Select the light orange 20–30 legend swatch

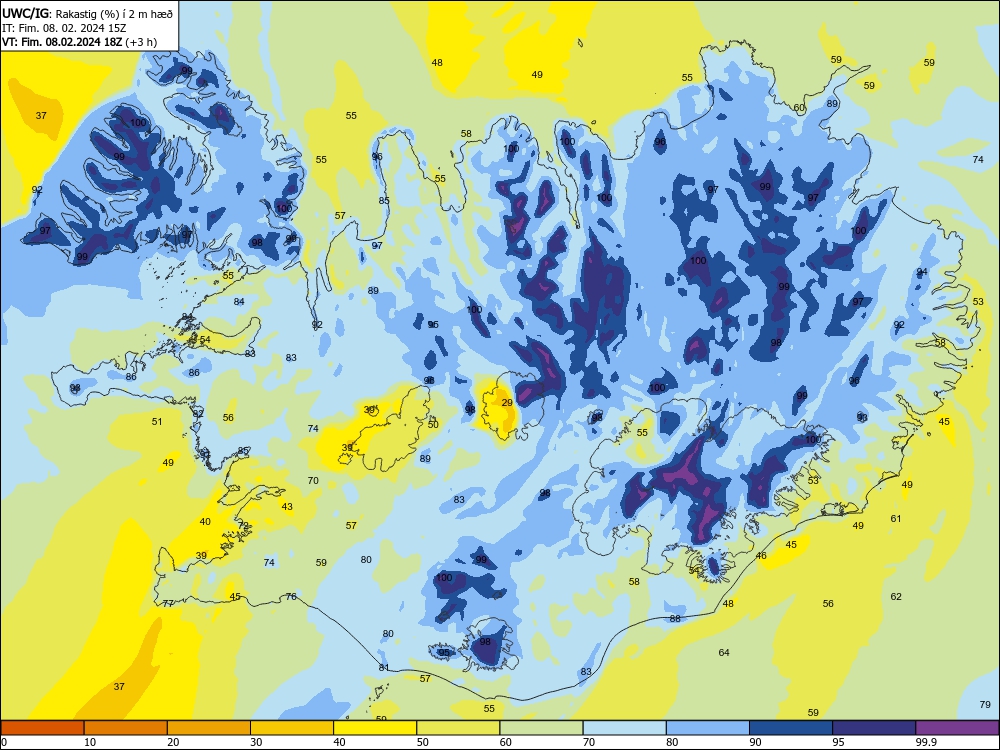[209, 728]
